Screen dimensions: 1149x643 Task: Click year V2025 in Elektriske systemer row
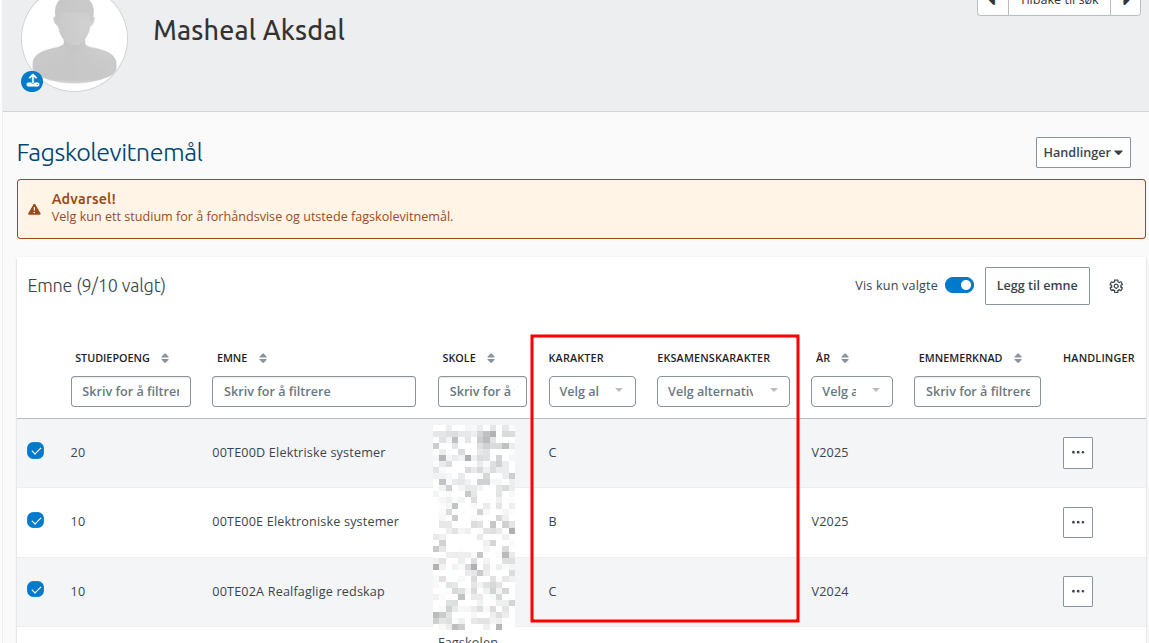click(x=830, y=453)
